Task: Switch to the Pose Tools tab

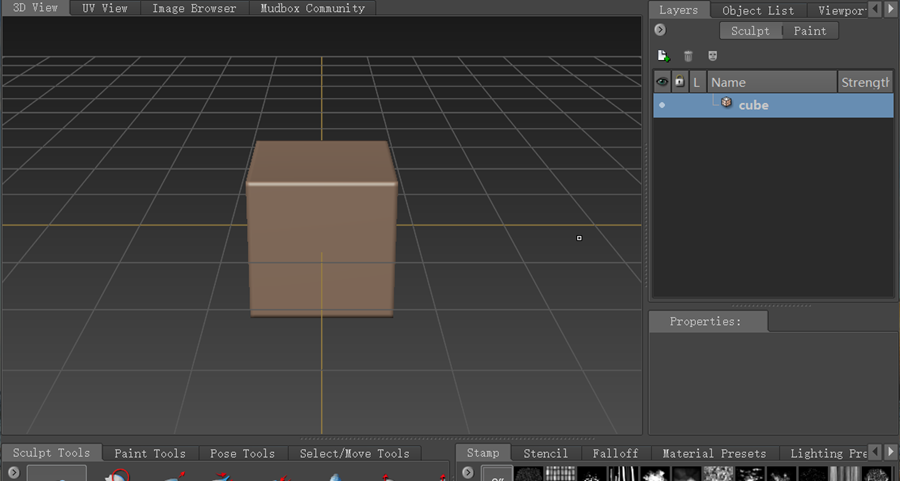Action: point(242,453)
